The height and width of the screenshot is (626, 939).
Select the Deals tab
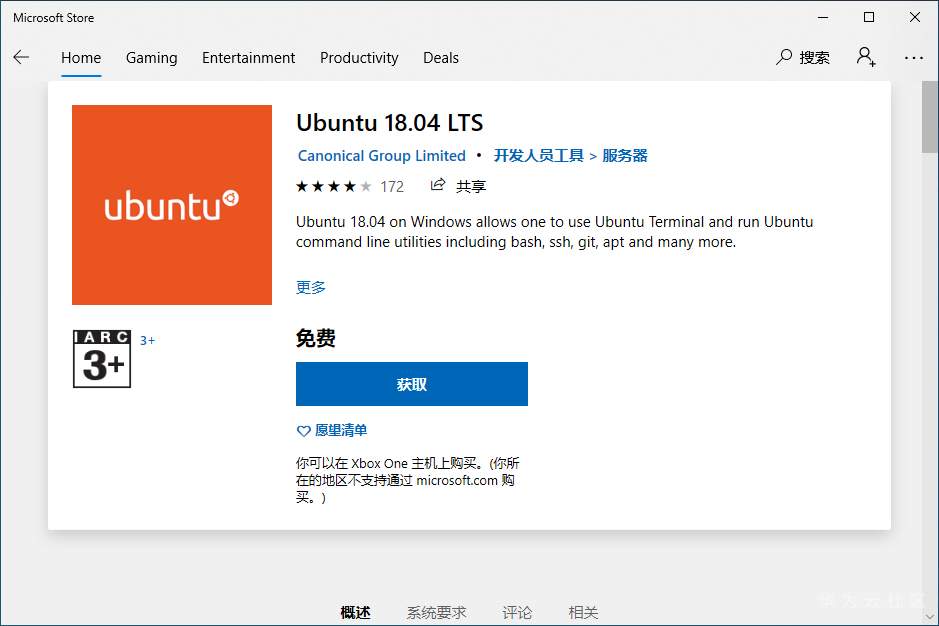[x=441, y=58]
